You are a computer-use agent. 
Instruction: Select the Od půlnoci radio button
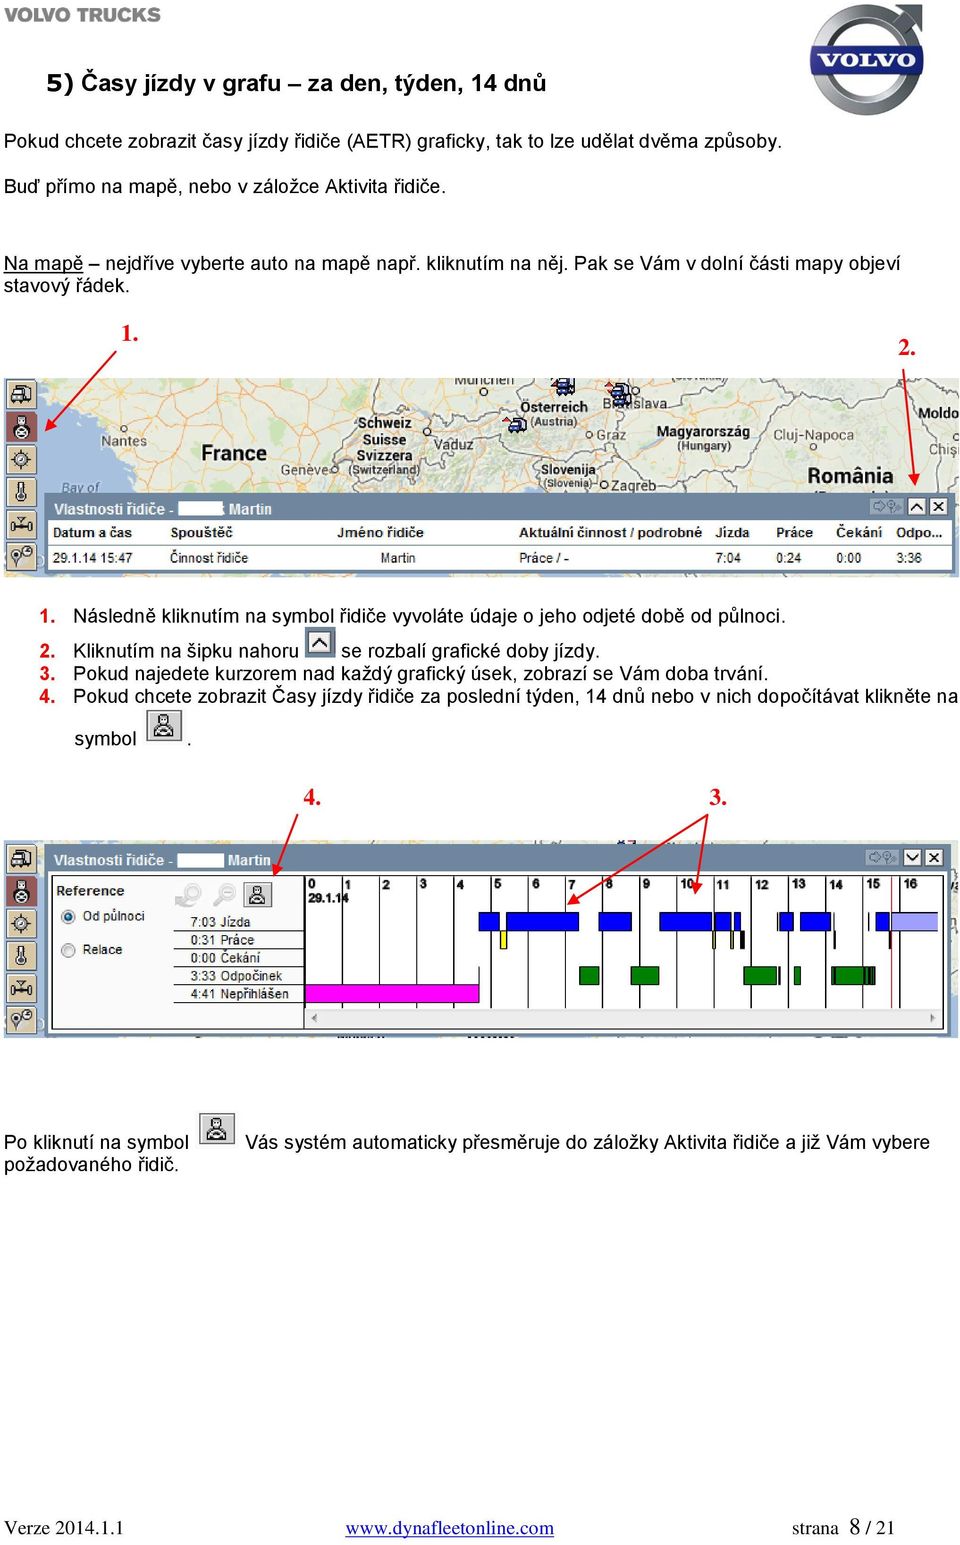(x=68, y=917)
